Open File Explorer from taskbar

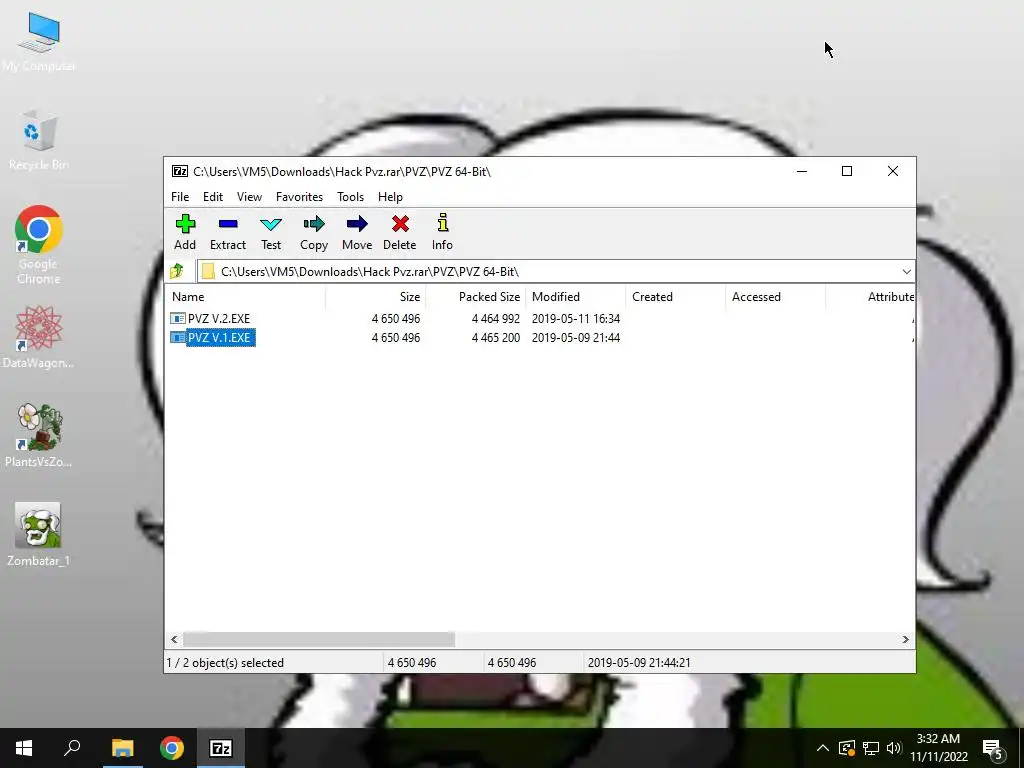click(x=122, y=748)
